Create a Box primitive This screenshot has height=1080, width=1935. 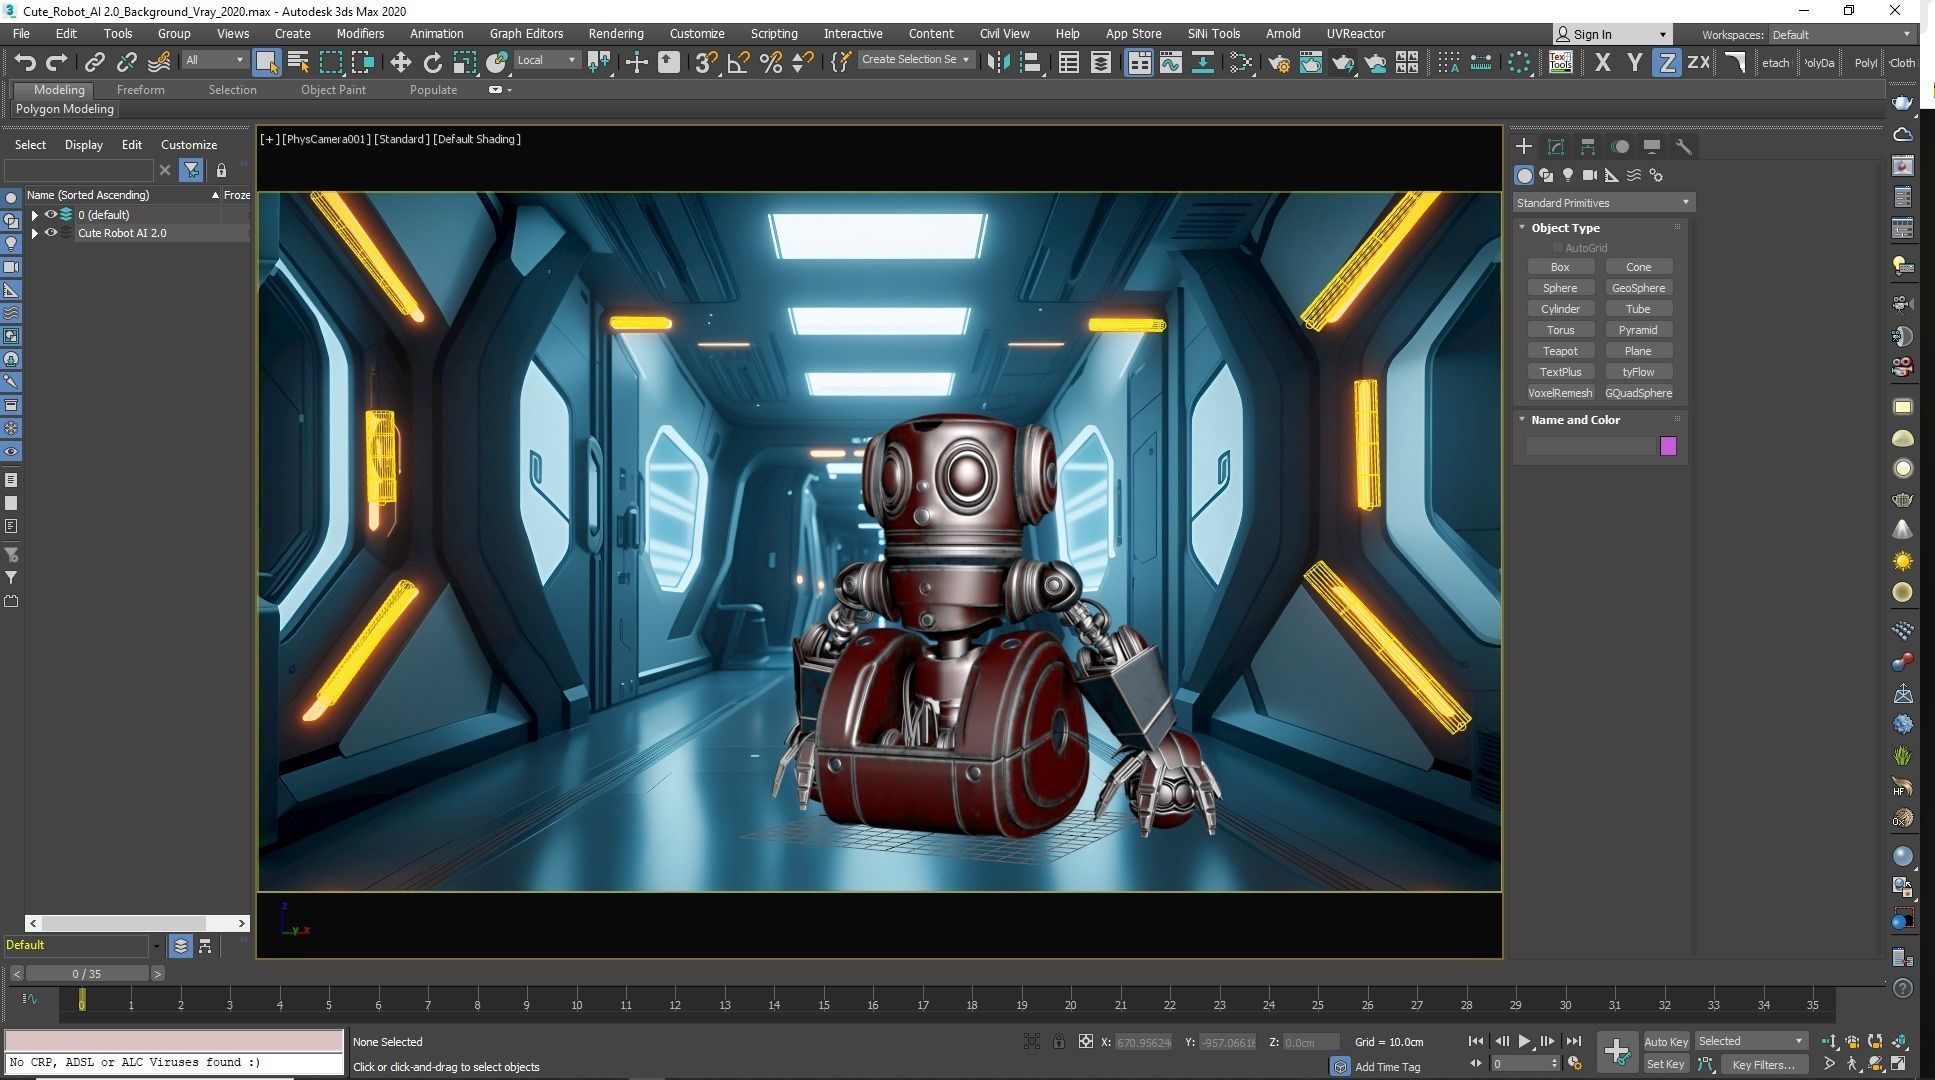click(1560, 267)
